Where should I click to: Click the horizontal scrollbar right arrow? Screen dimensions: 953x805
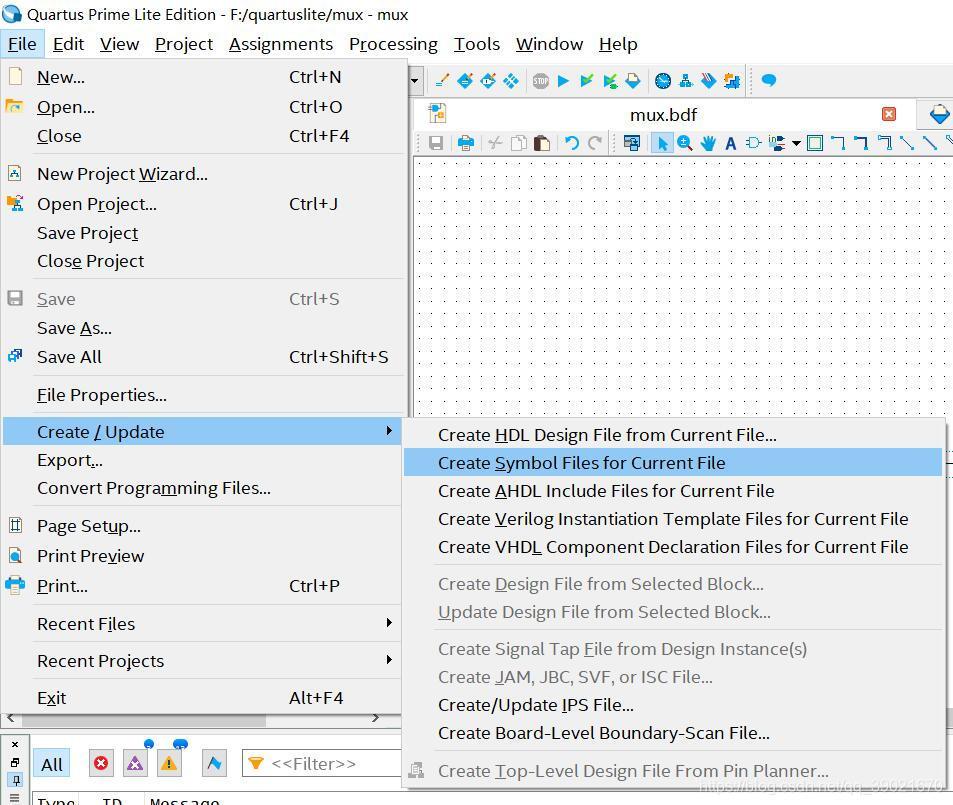coord(376,718)
